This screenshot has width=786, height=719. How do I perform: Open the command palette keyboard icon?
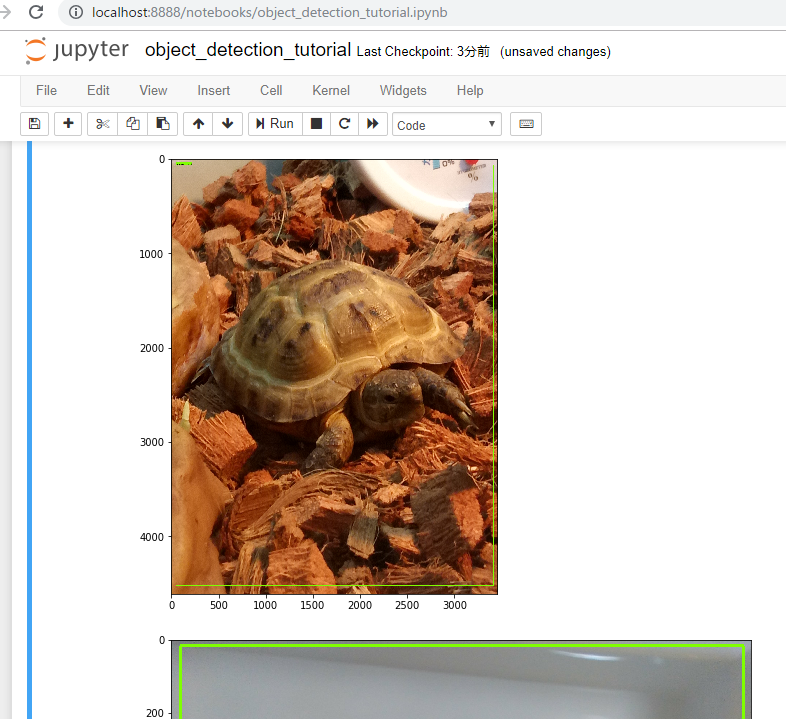[526, 124]
